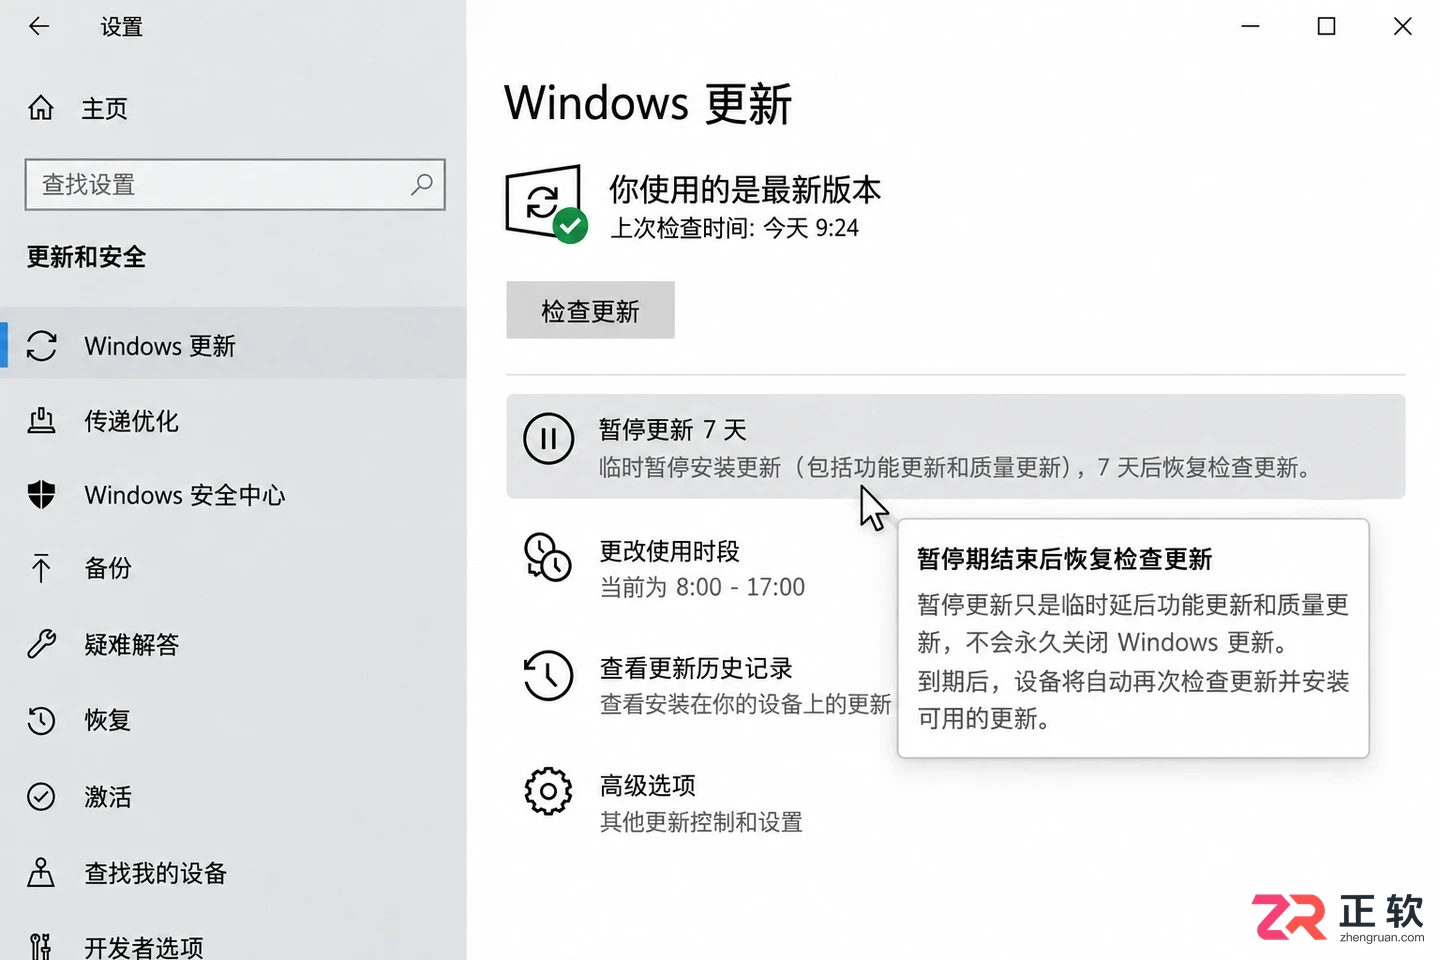Click 上次检查时间: 今天 9:24 text
Image resolution: width=1440 pixels, height=960 pixels.
tap(734, 228)
